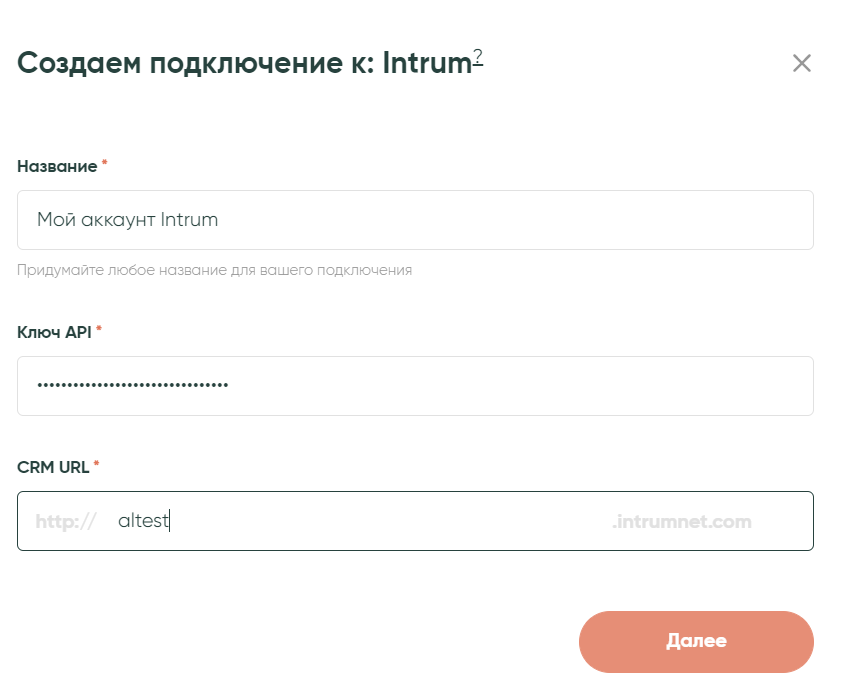Click the Далее button
This screenshot has width=841, height=693.
696,641
